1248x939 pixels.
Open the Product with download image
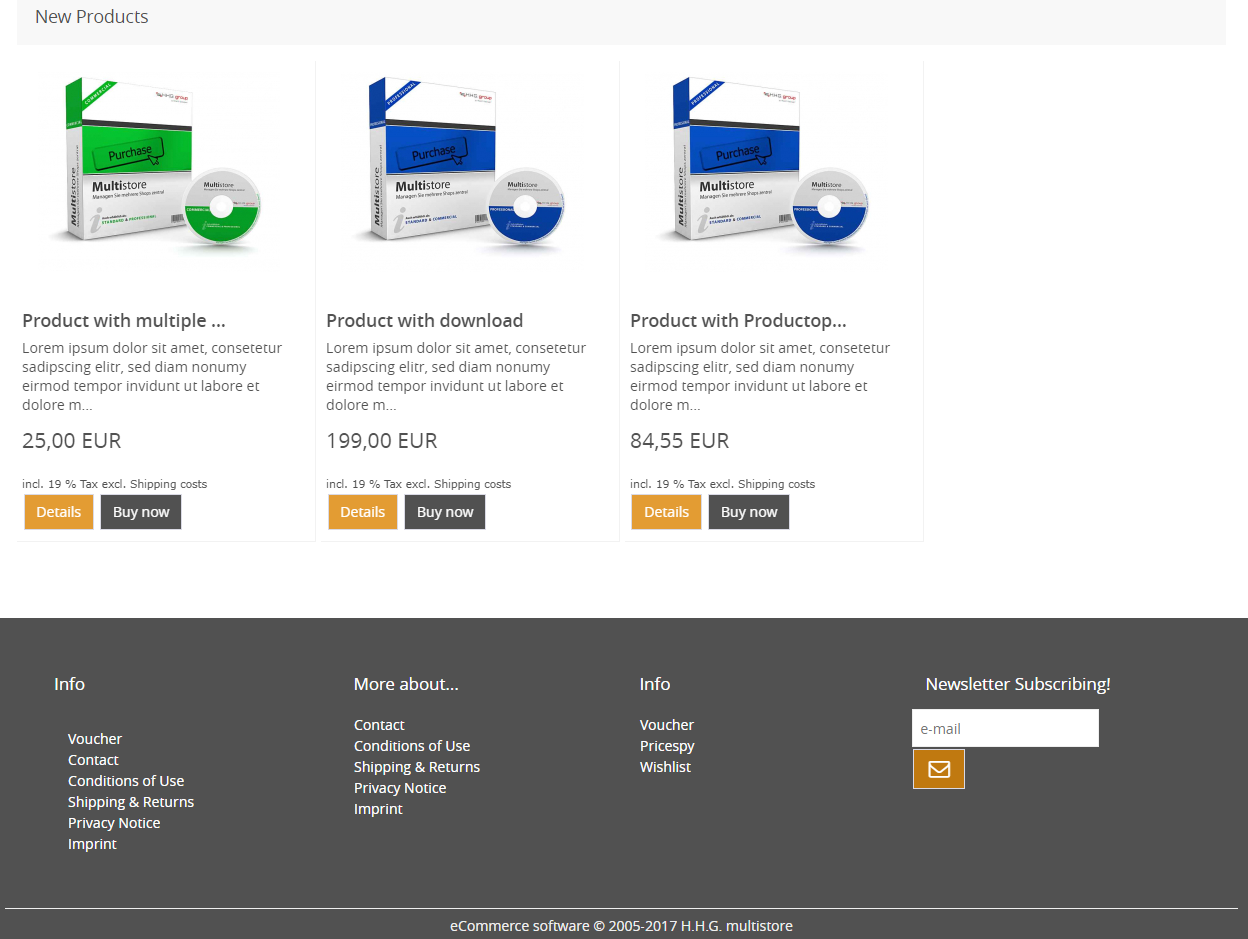[x=469, y=165]
